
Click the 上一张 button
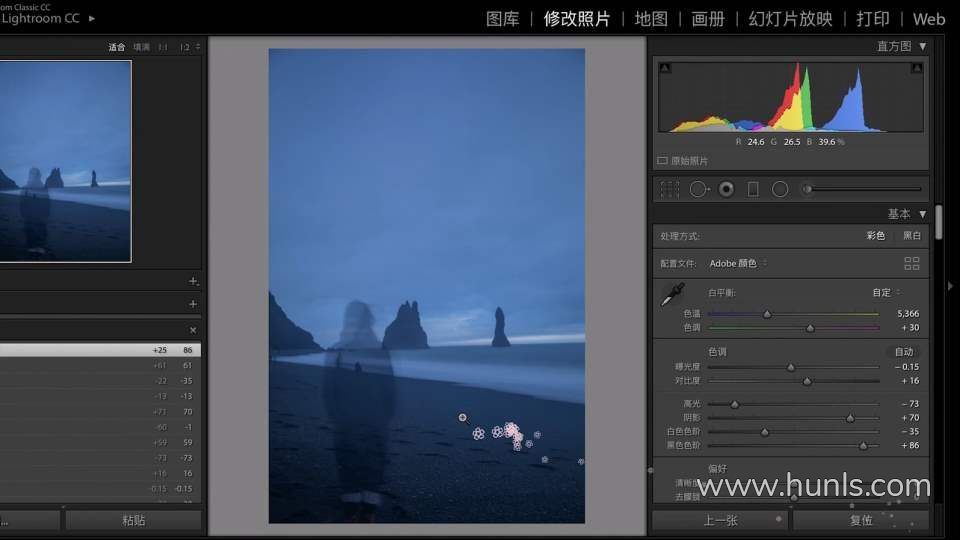[720, 520]
